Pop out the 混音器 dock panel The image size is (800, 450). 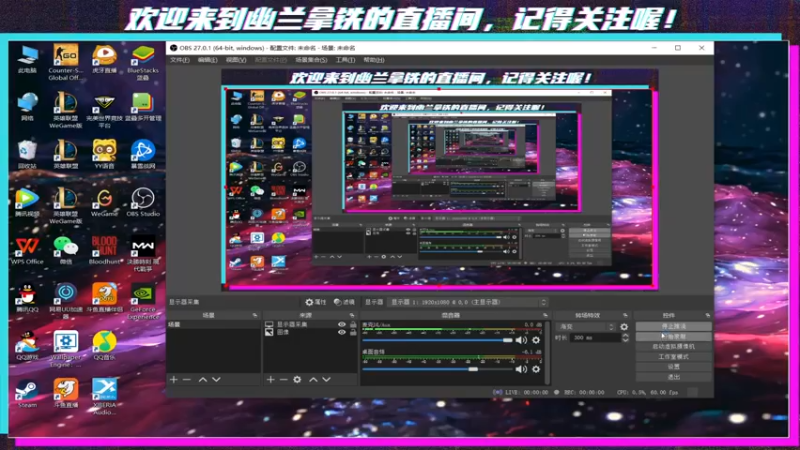(545, 315)
